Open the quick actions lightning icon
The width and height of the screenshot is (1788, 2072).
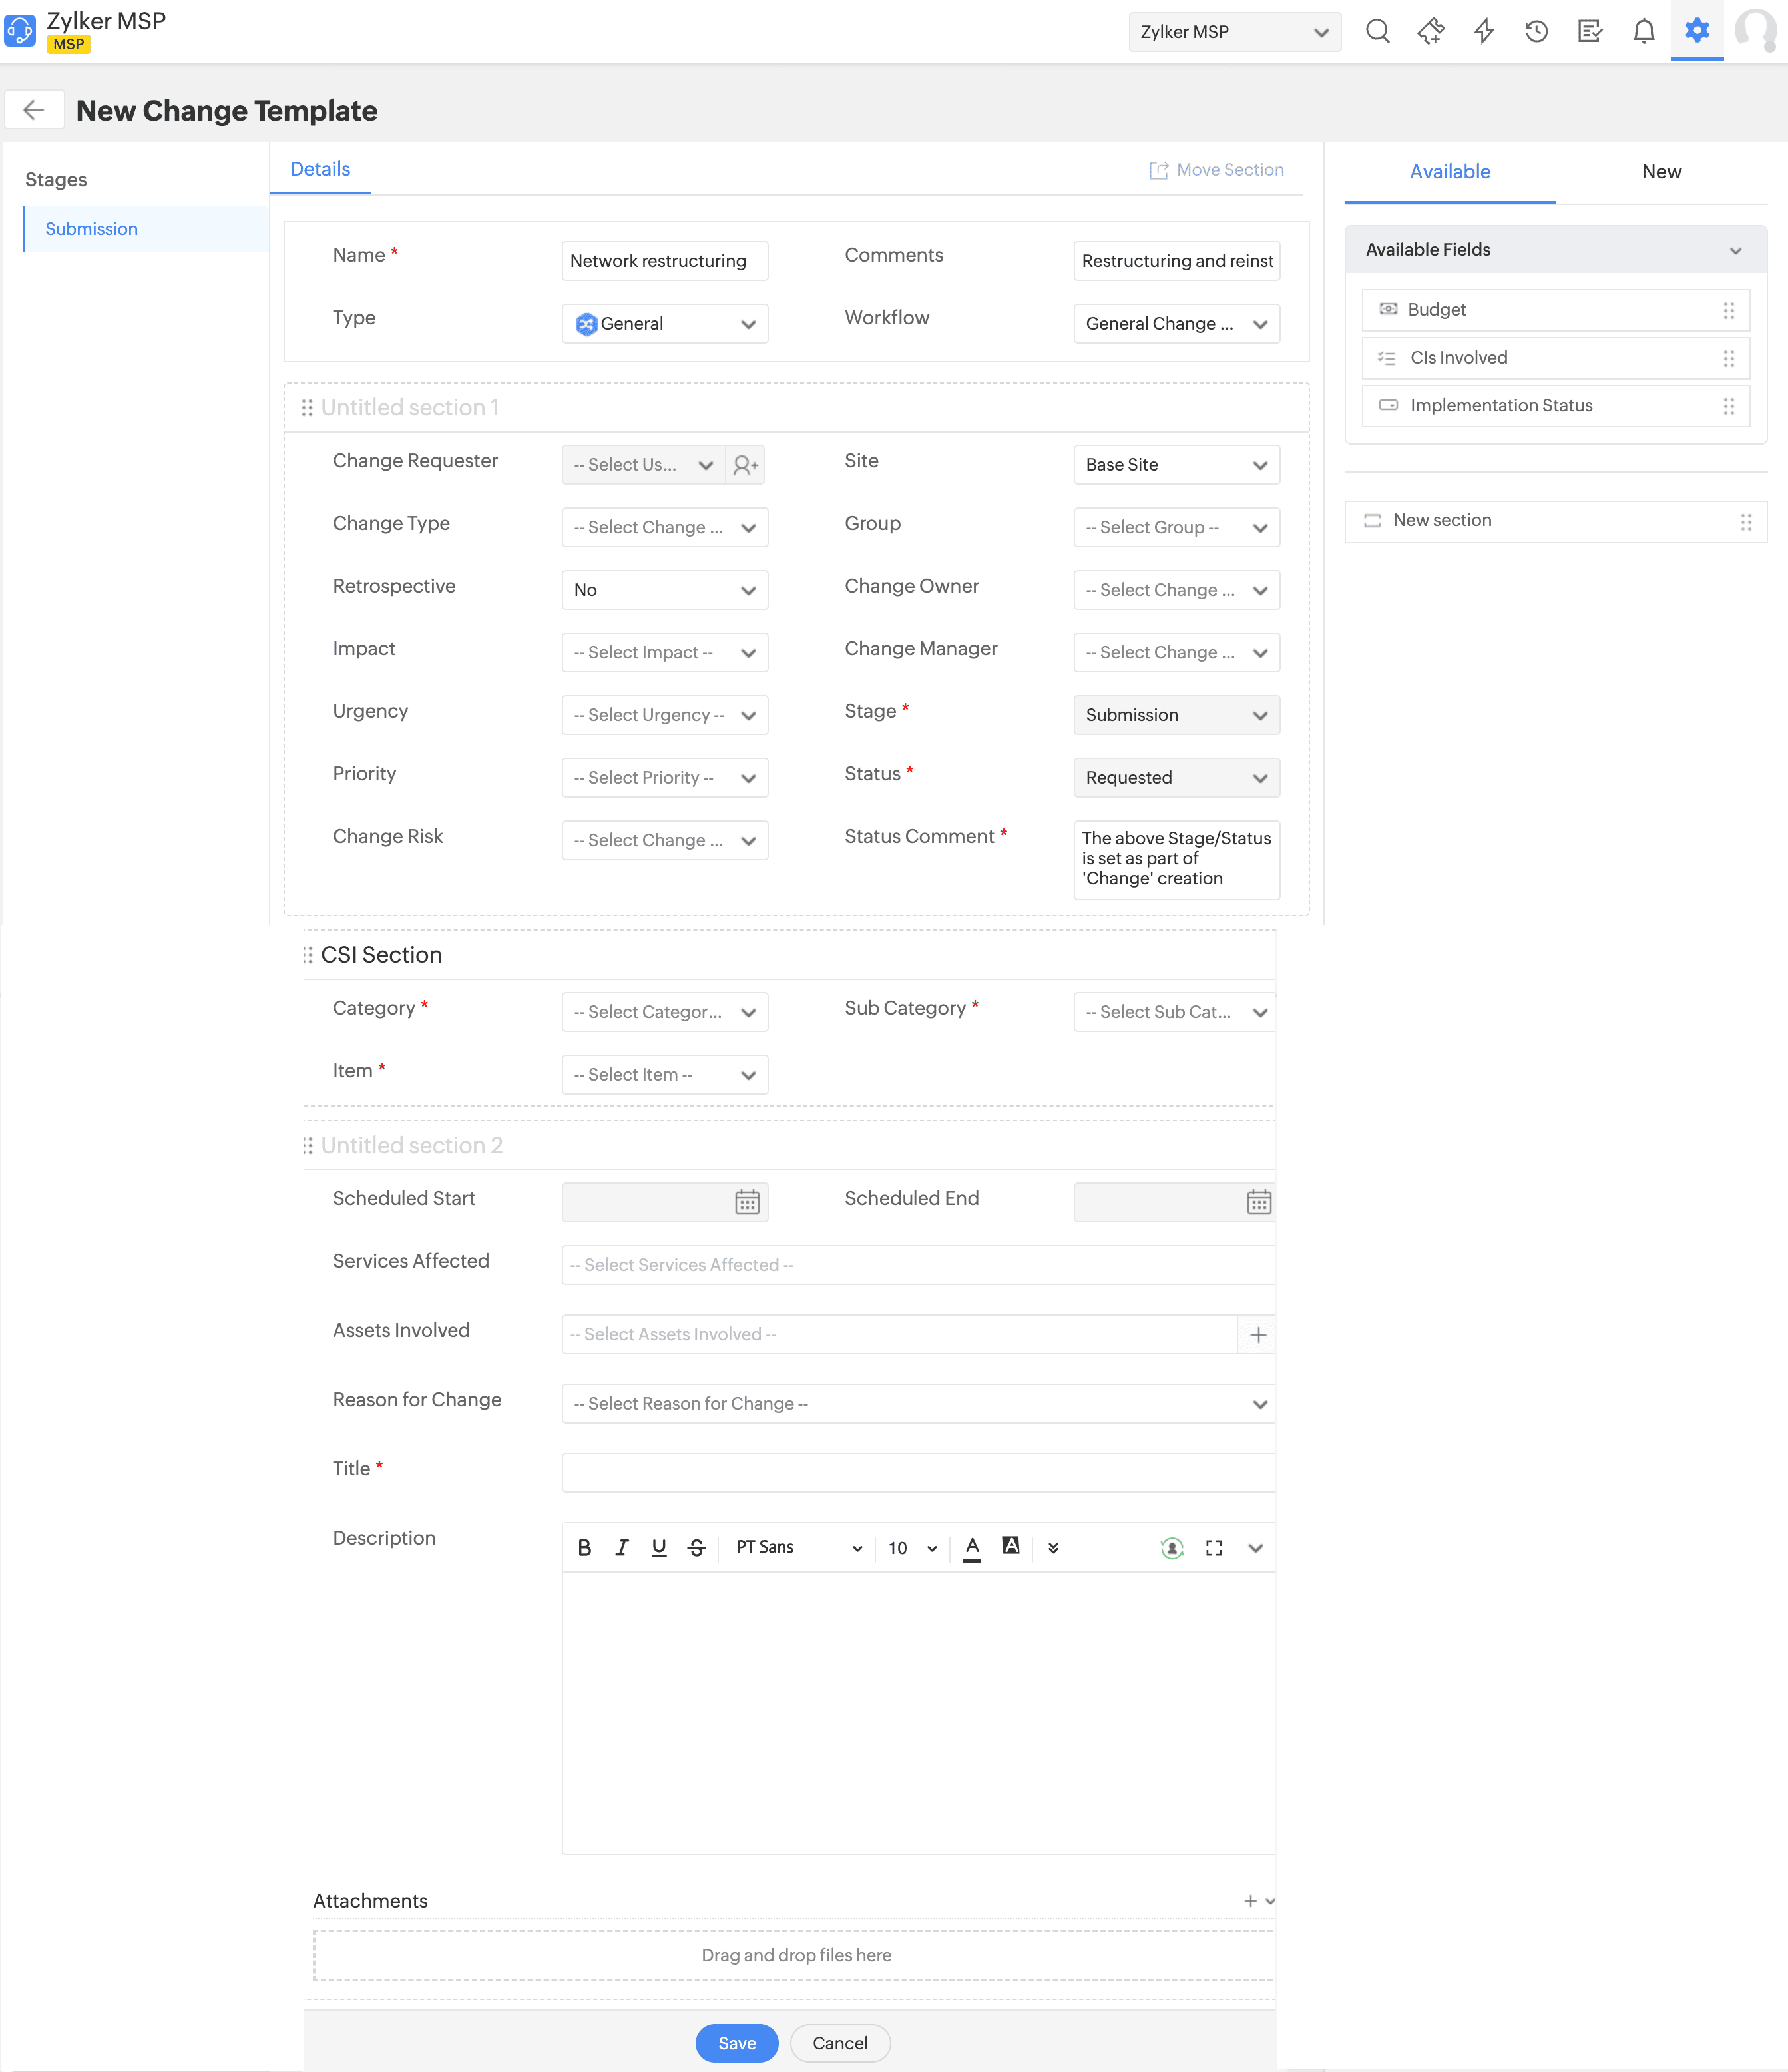pos(1484,31)
